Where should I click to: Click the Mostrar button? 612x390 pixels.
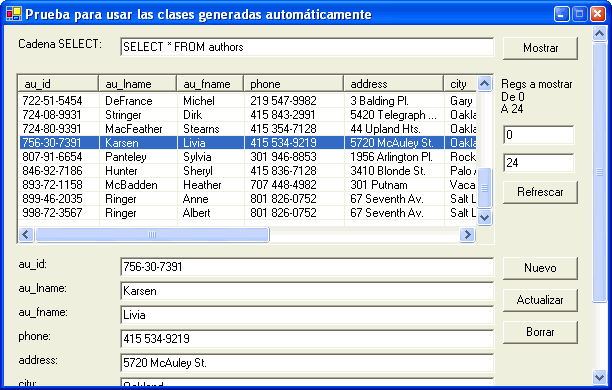coord(540,48)
